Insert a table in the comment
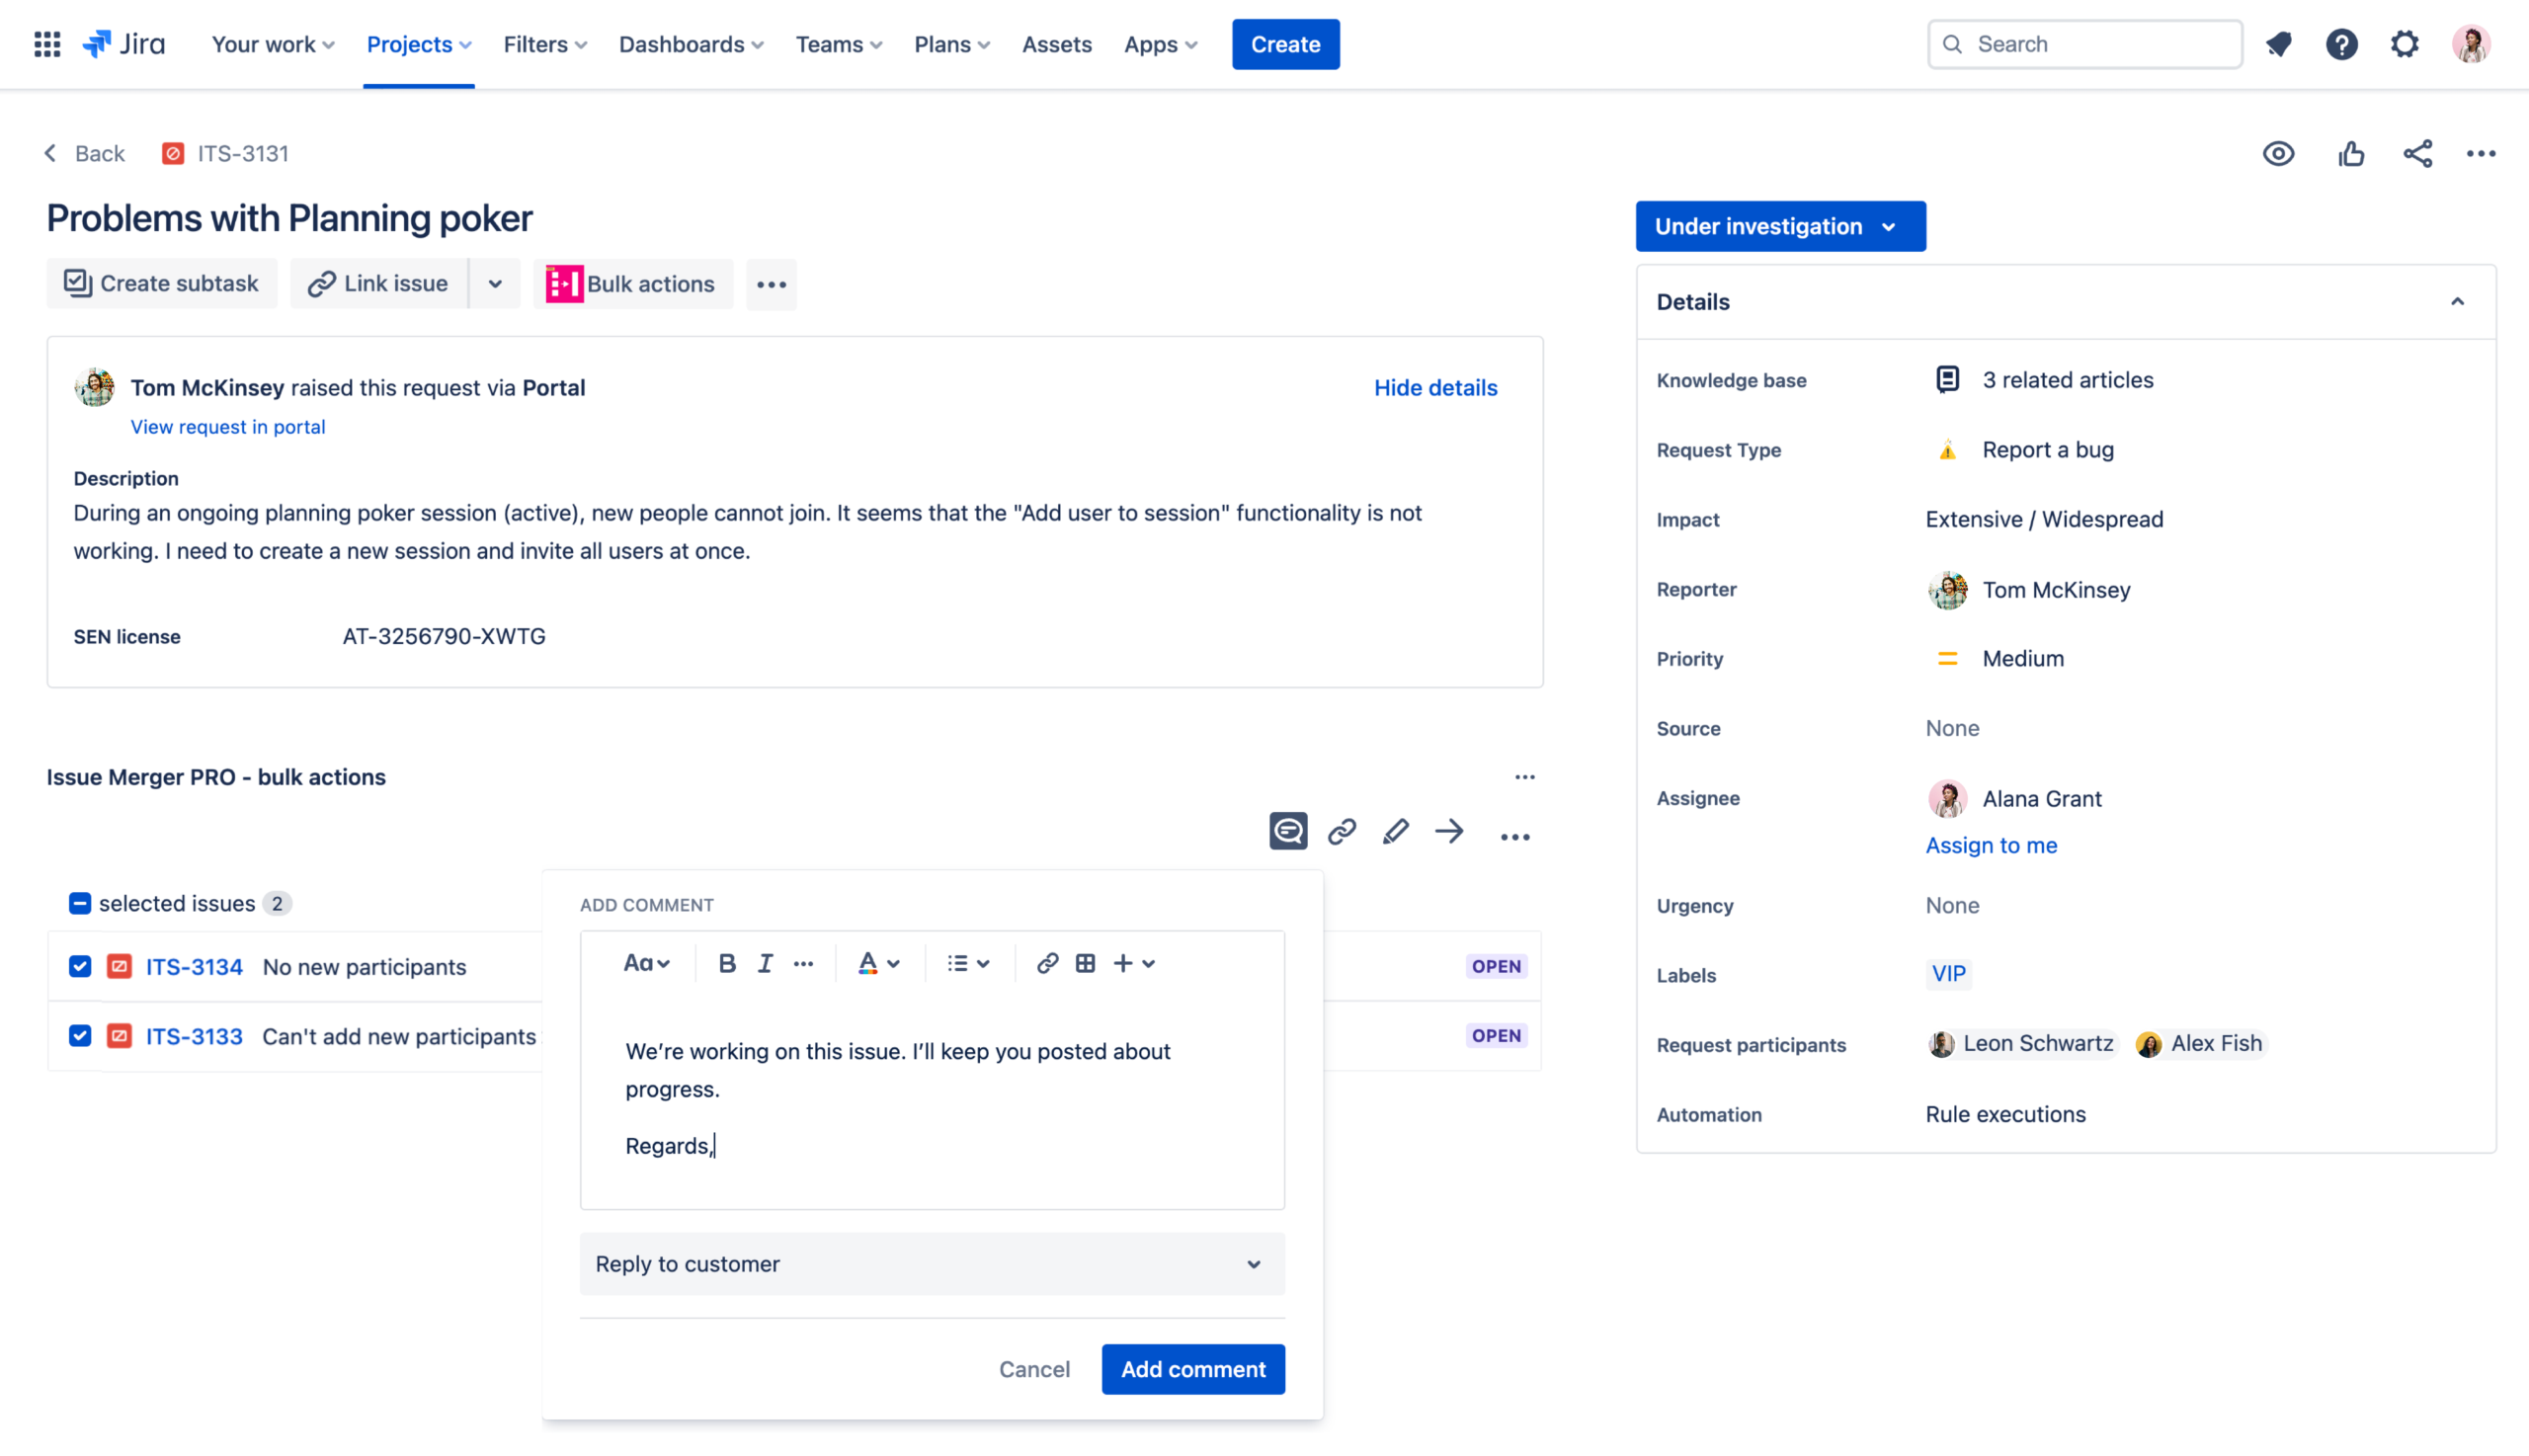This screenshot has height=1456, width=2529. [1085, 963]
